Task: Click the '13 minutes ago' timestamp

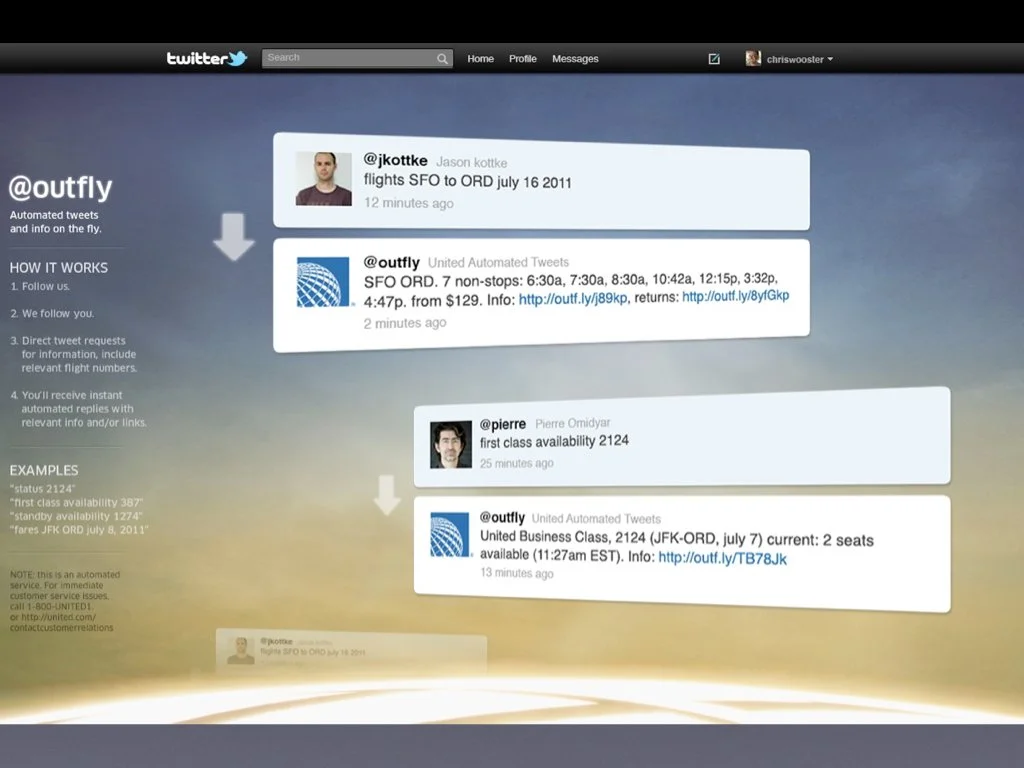Action: tap(517, 573)
